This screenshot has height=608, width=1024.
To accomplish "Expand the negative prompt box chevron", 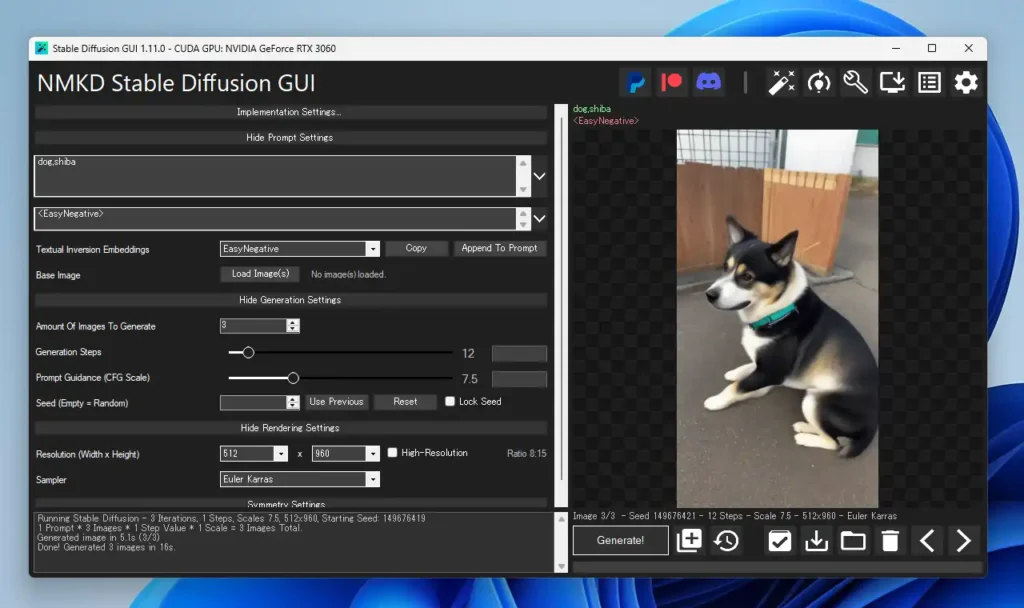I will coord(539,218).
